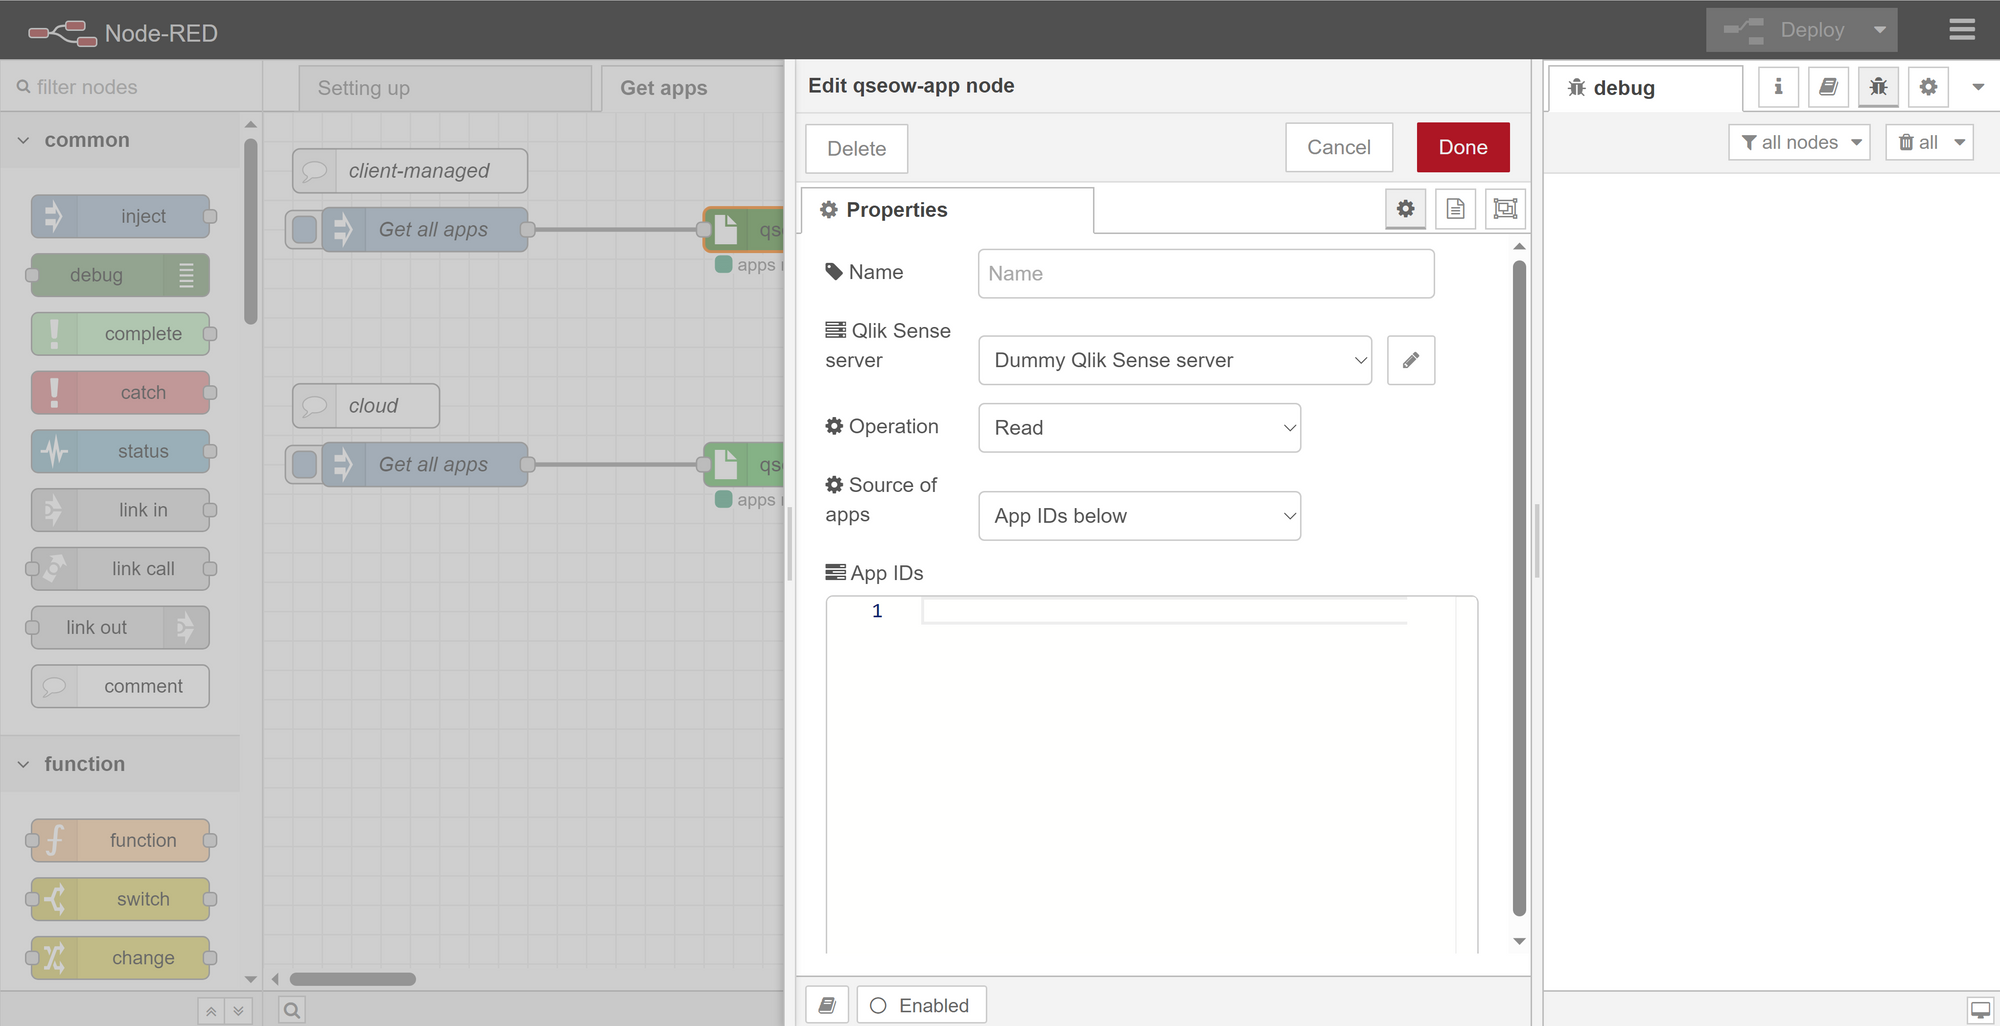Select the cloud comment node
The width and height of the screenshot is (2000, 1026).
pos(366,406)
